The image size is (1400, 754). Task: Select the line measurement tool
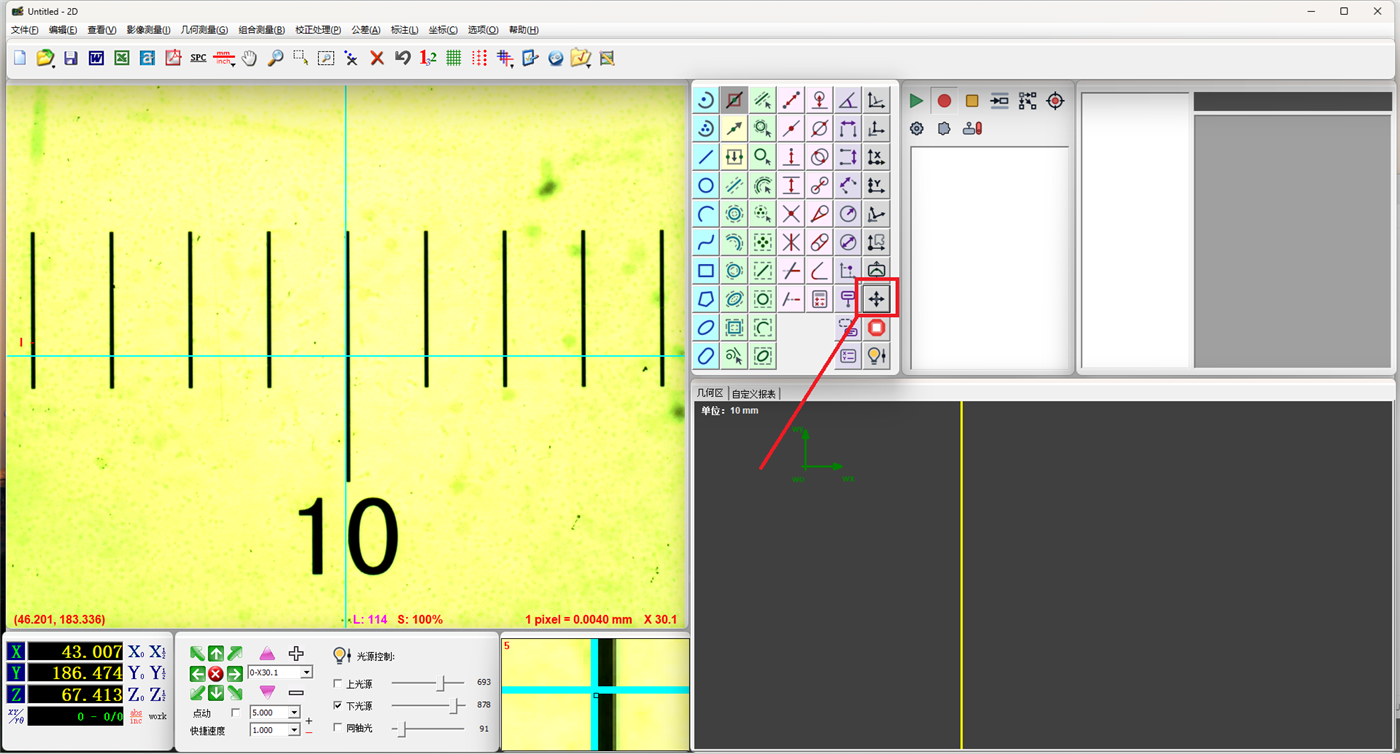(x=706, y=157)
